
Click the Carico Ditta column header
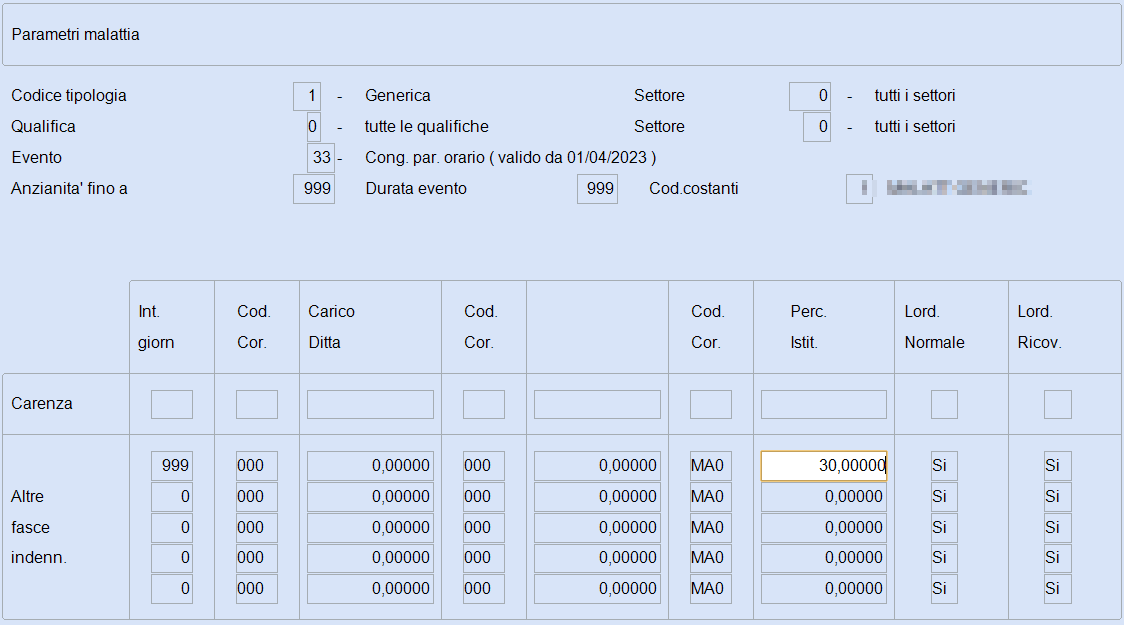(331, 327)
